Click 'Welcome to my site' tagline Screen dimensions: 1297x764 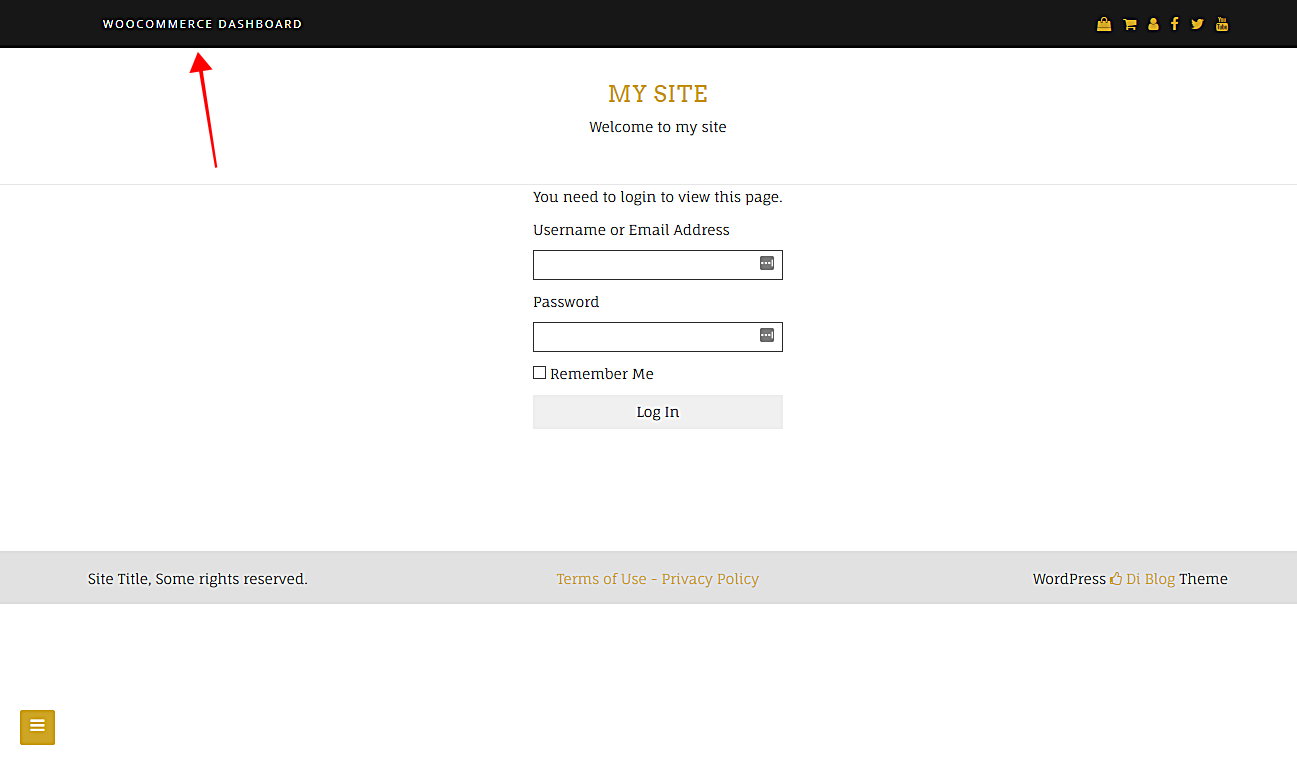tap(658, 127)
